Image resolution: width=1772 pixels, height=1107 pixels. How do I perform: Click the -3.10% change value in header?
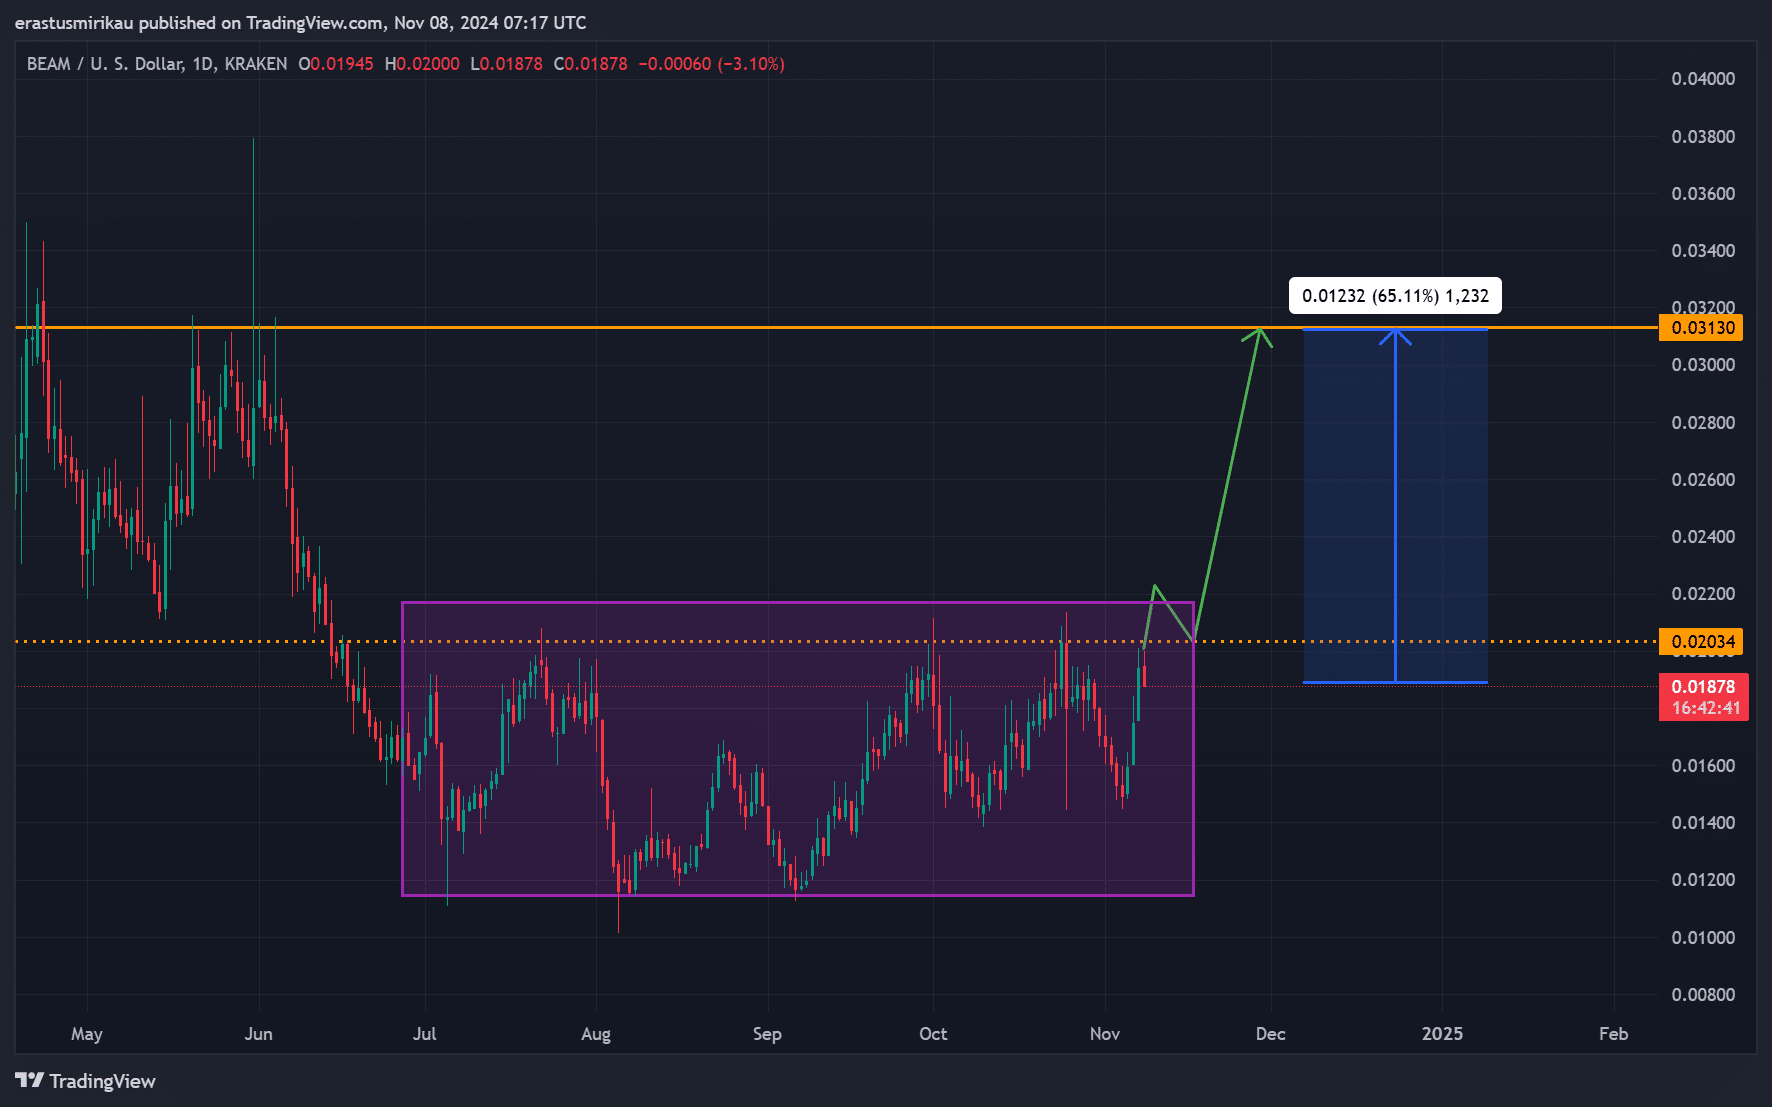coord(751,64)
